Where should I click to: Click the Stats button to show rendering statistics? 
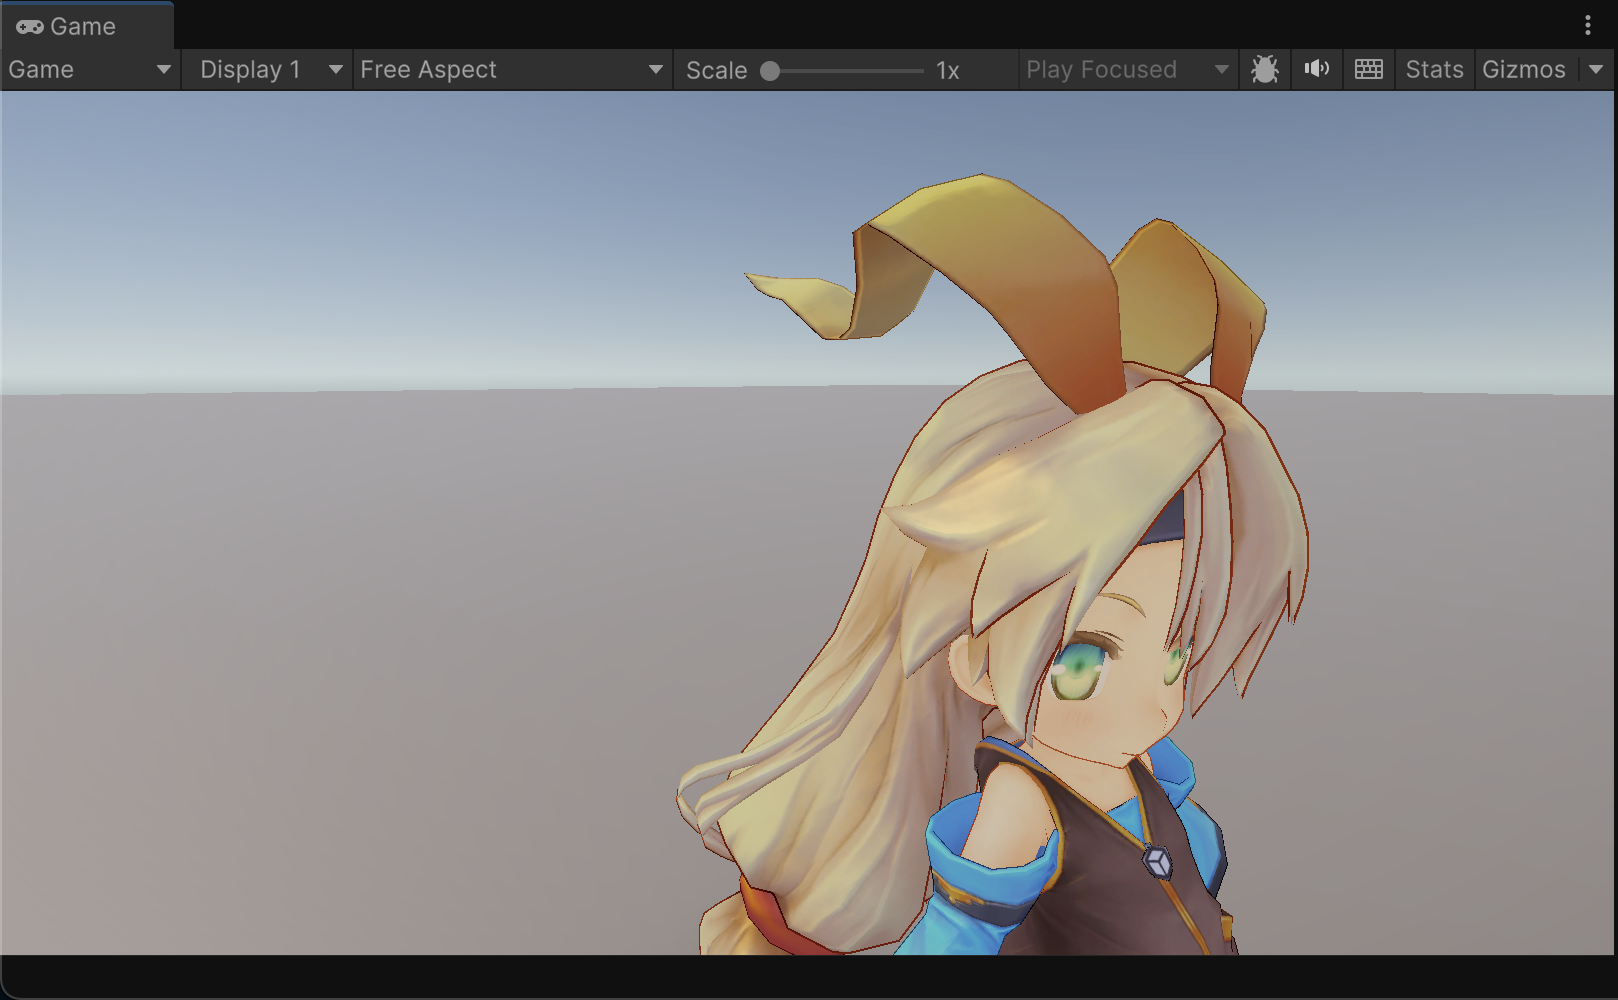point(1434,69)
